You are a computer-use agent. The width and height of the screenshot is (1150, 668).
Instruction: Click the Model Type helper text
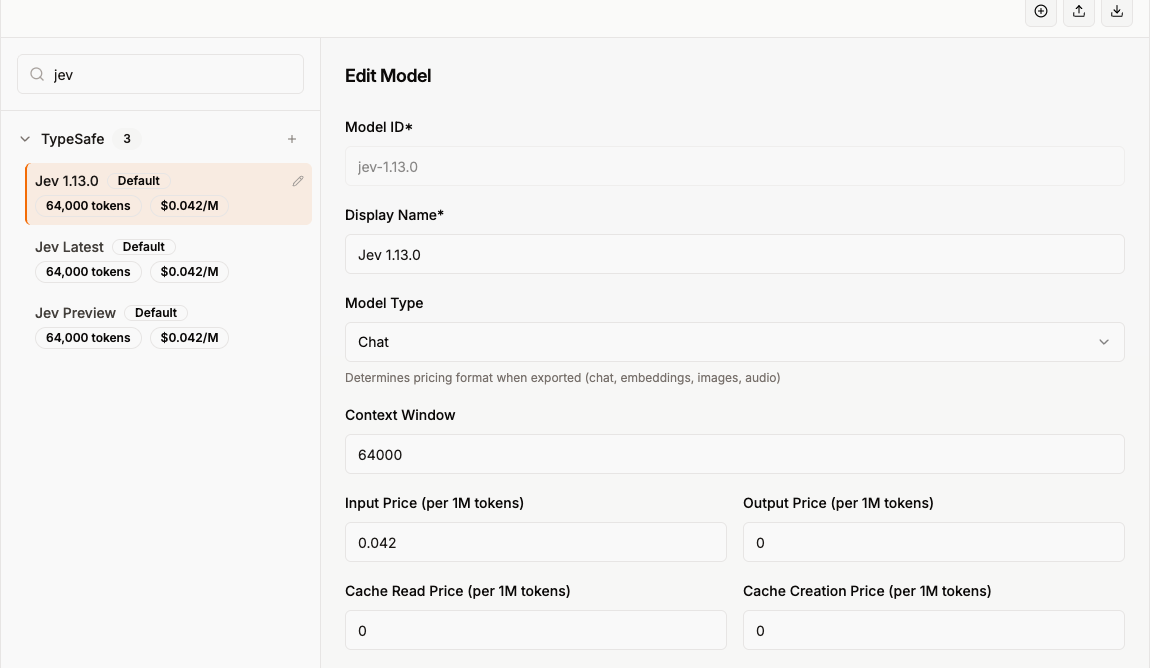pos(563,378)
